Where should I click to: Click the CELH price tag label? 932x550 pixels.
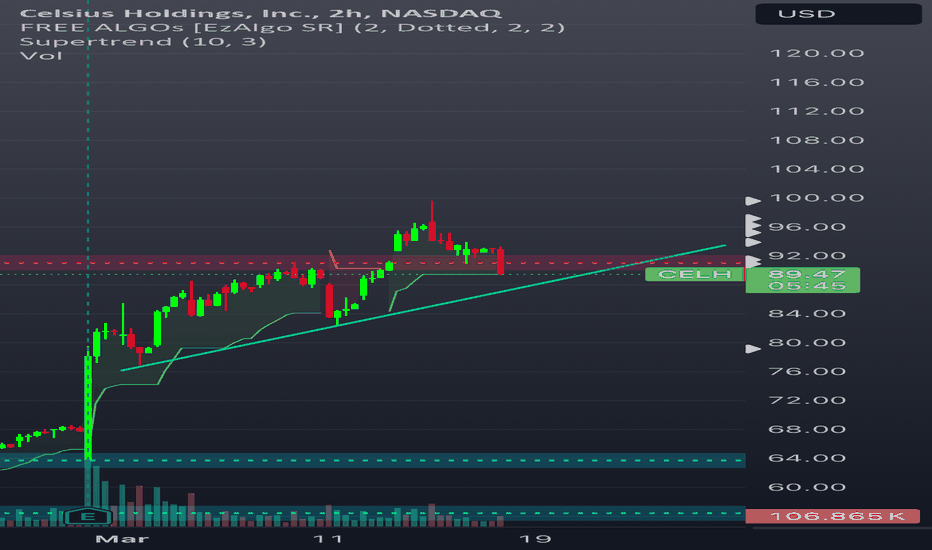pyautogui.click(x=694, y=274)
